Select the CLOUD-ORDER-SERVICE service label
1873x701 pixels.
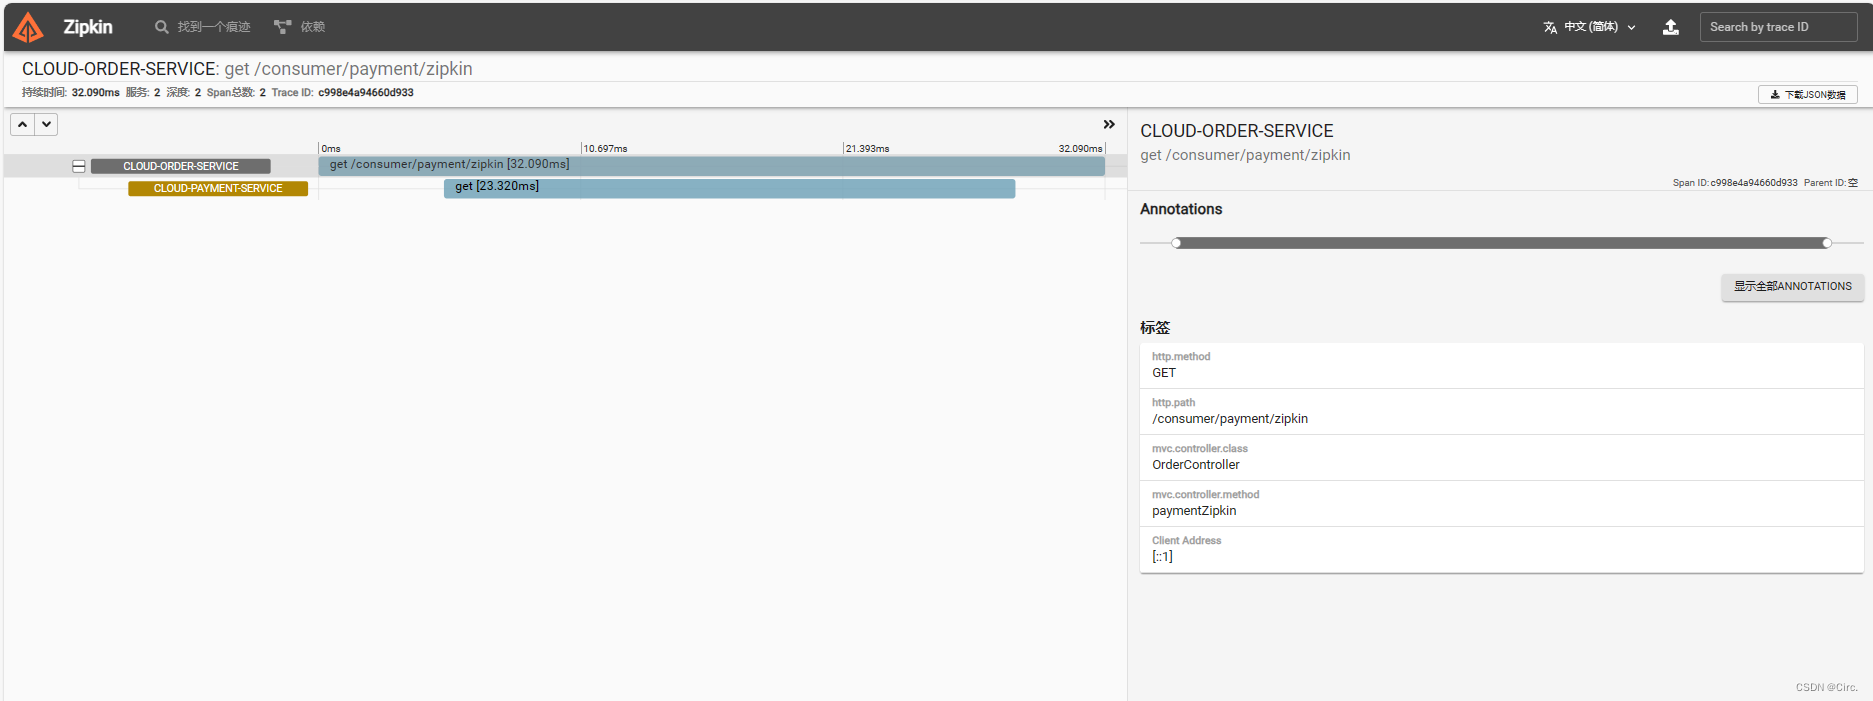pos(181,166)
